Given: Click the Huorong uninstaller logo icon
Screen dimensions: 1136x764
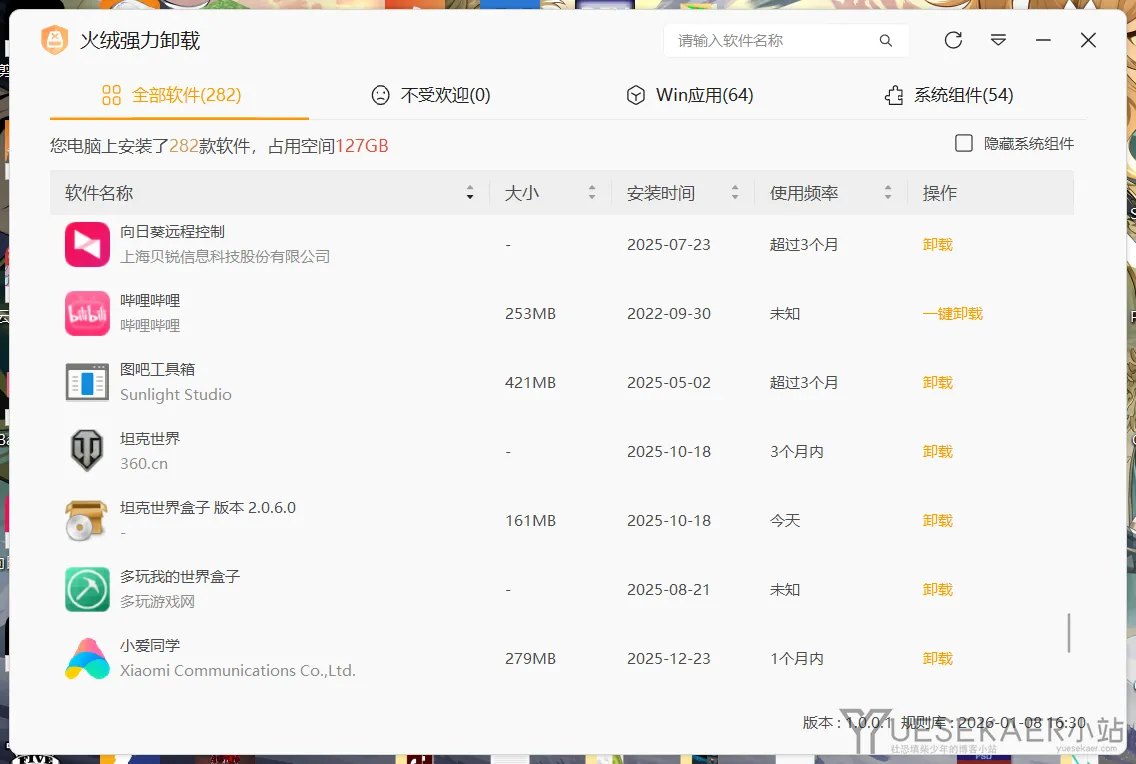Looking at the screenshot, I should (x=54, y=40).
